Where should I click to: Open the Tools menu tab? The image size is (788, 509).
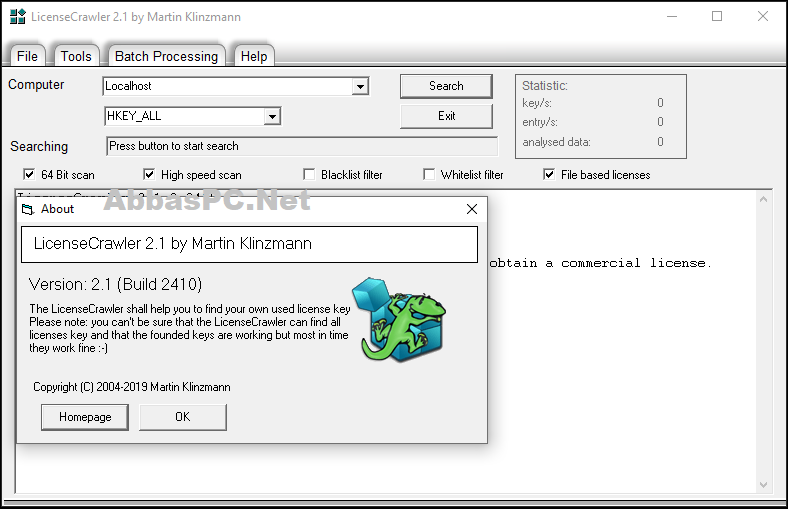tap(76, 56)
